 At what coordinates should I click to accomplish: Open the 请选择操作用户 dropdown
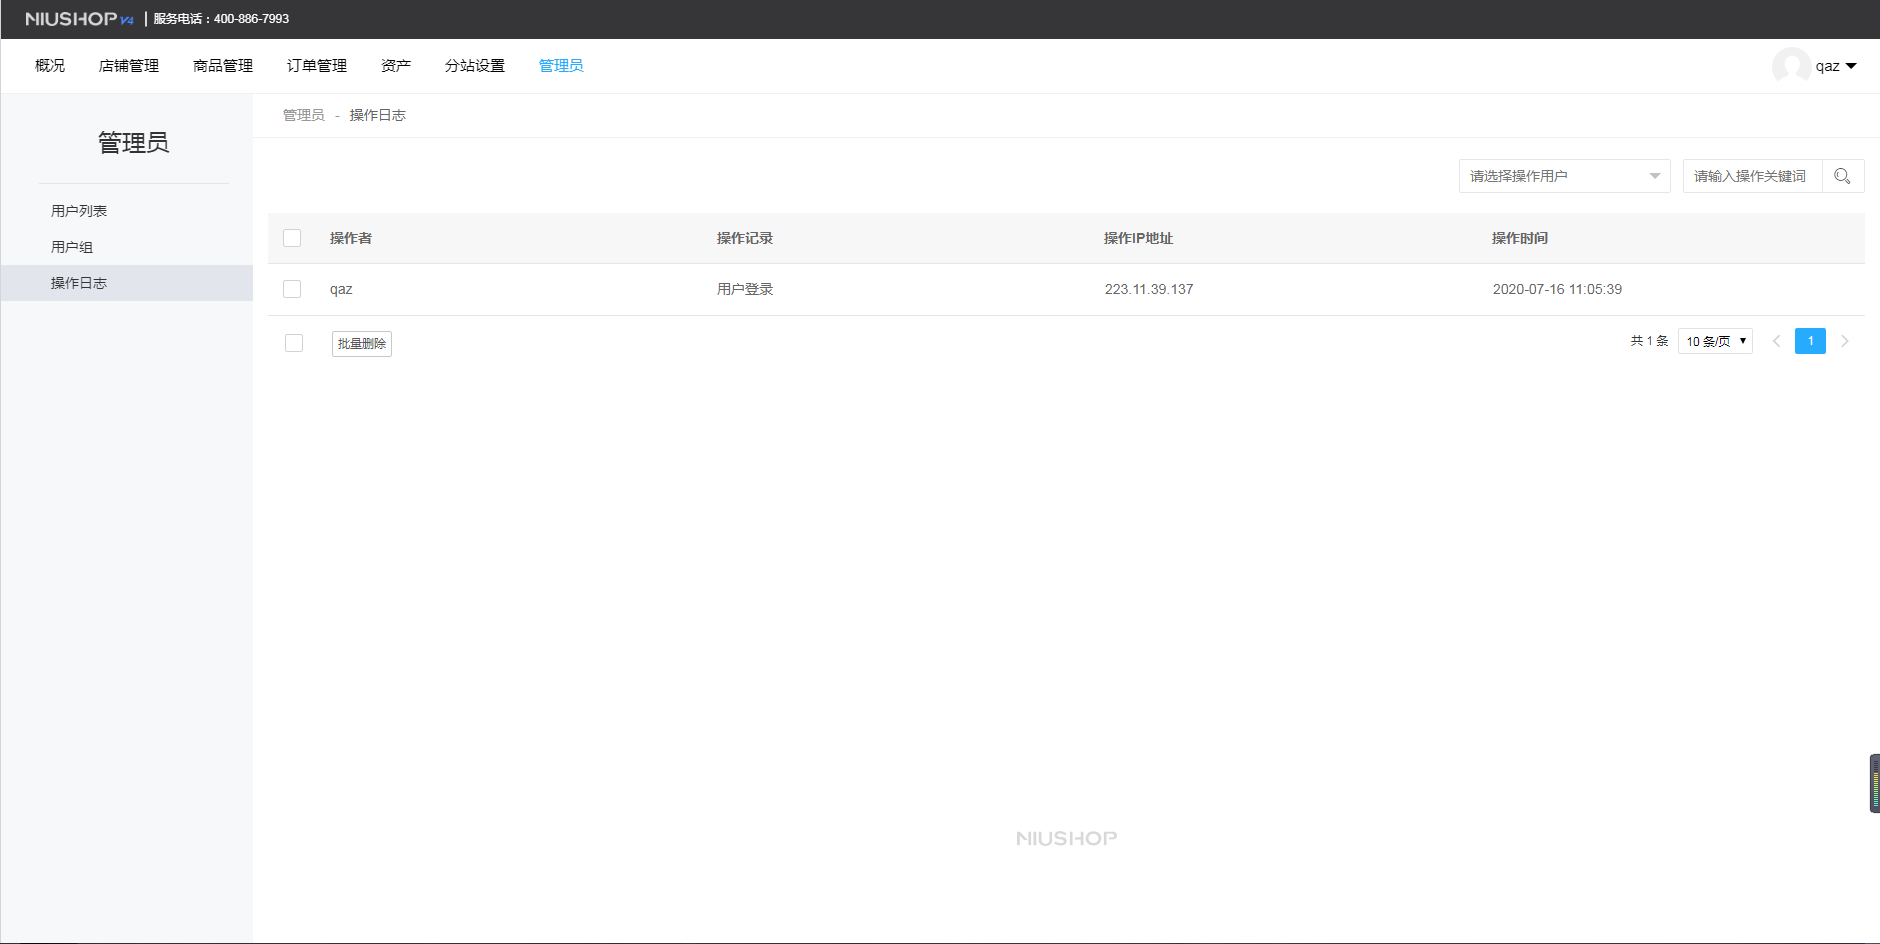1564,176
